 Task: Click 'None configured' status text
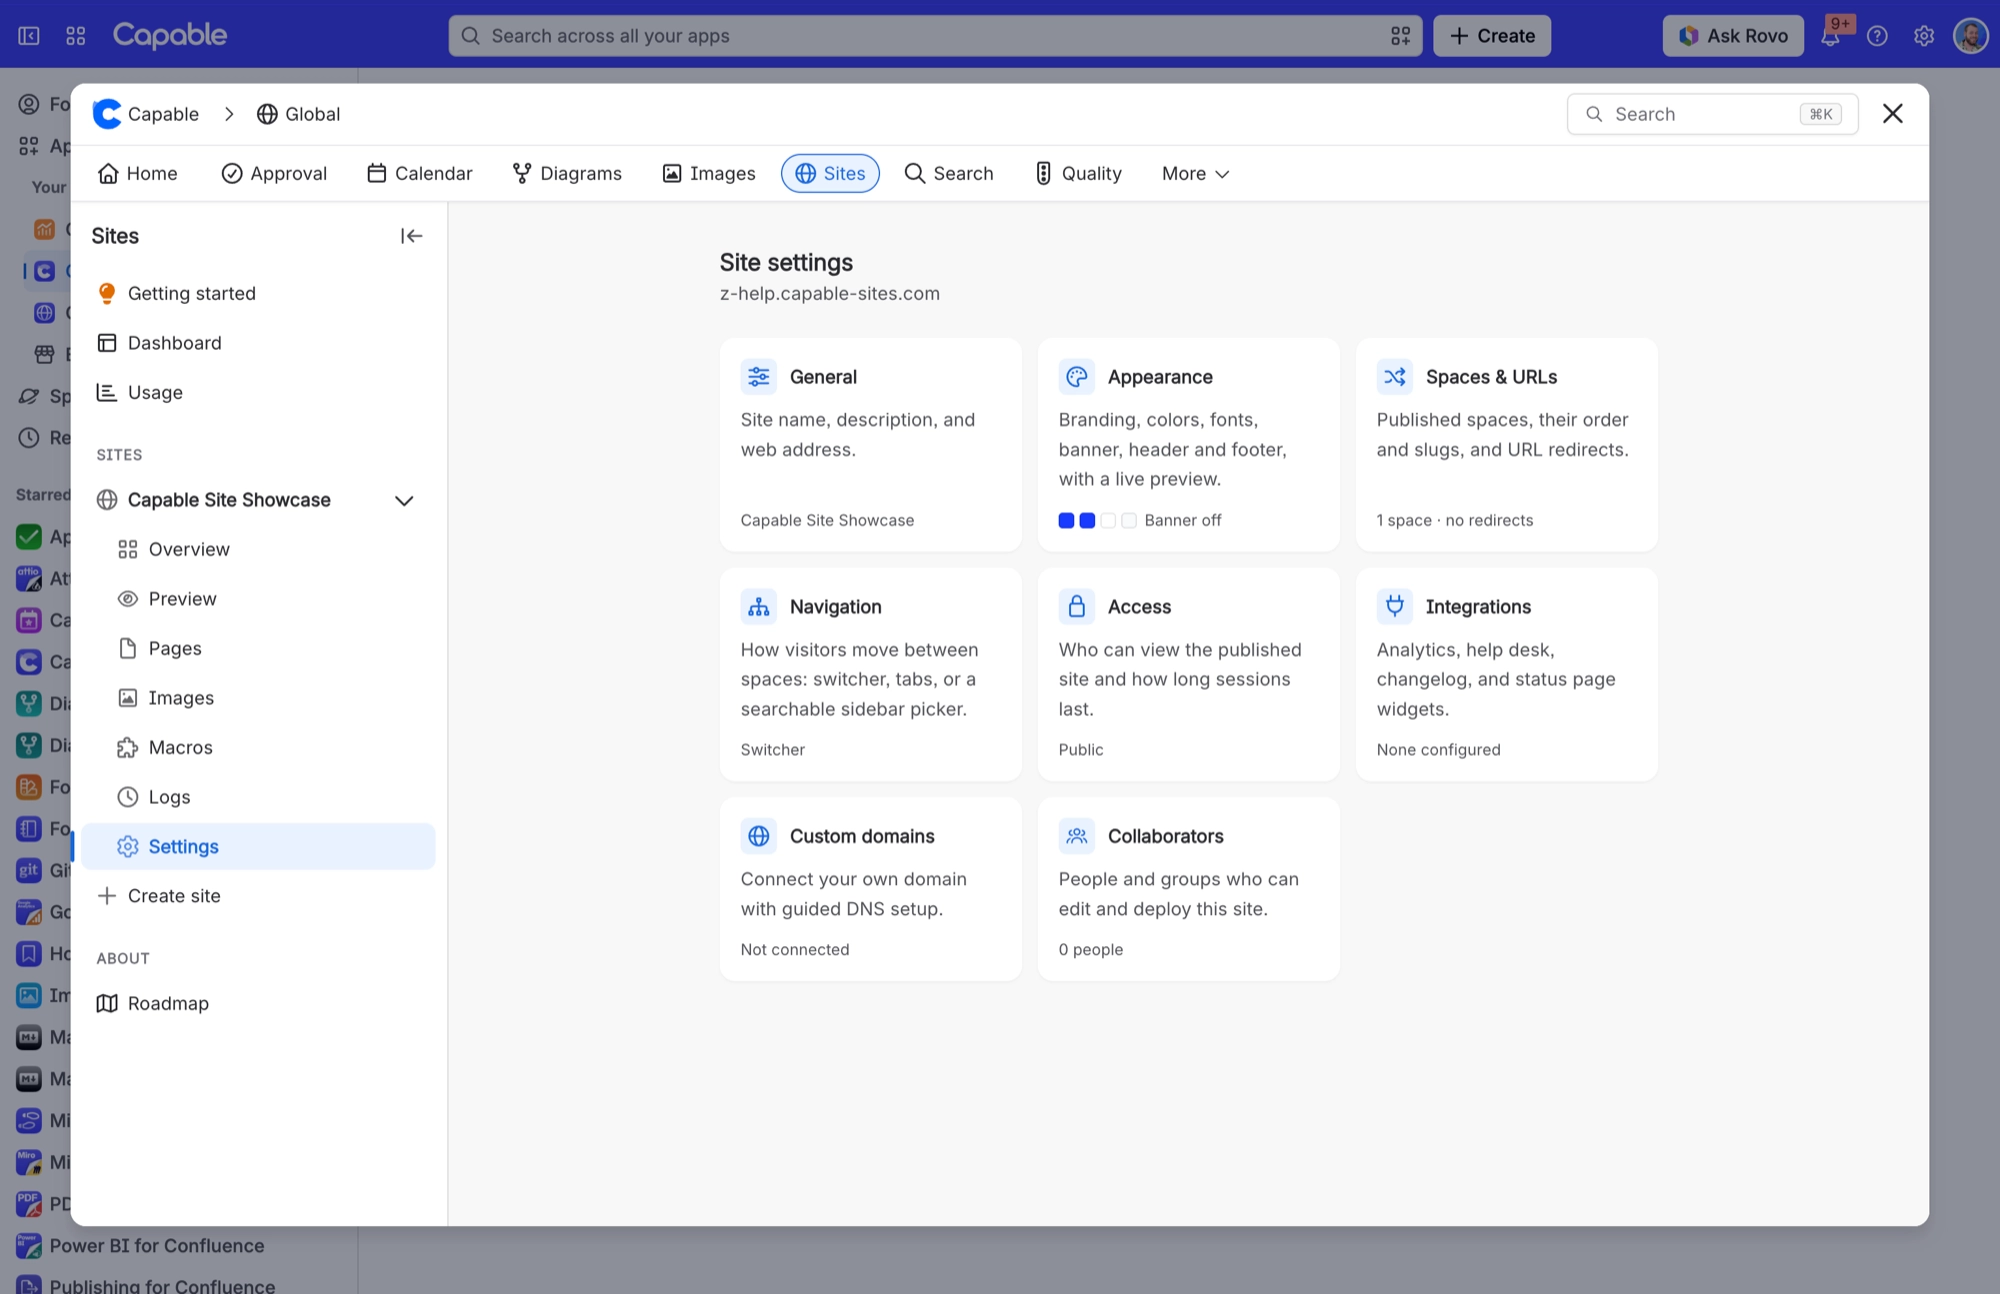(x=1438, y=750)
